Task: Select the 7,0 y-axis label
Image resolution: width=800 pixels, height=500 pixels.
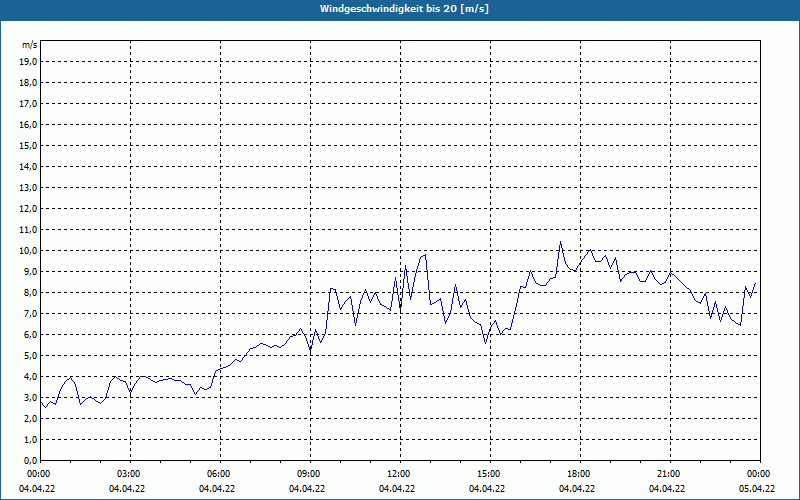Action: coord(31,313)
